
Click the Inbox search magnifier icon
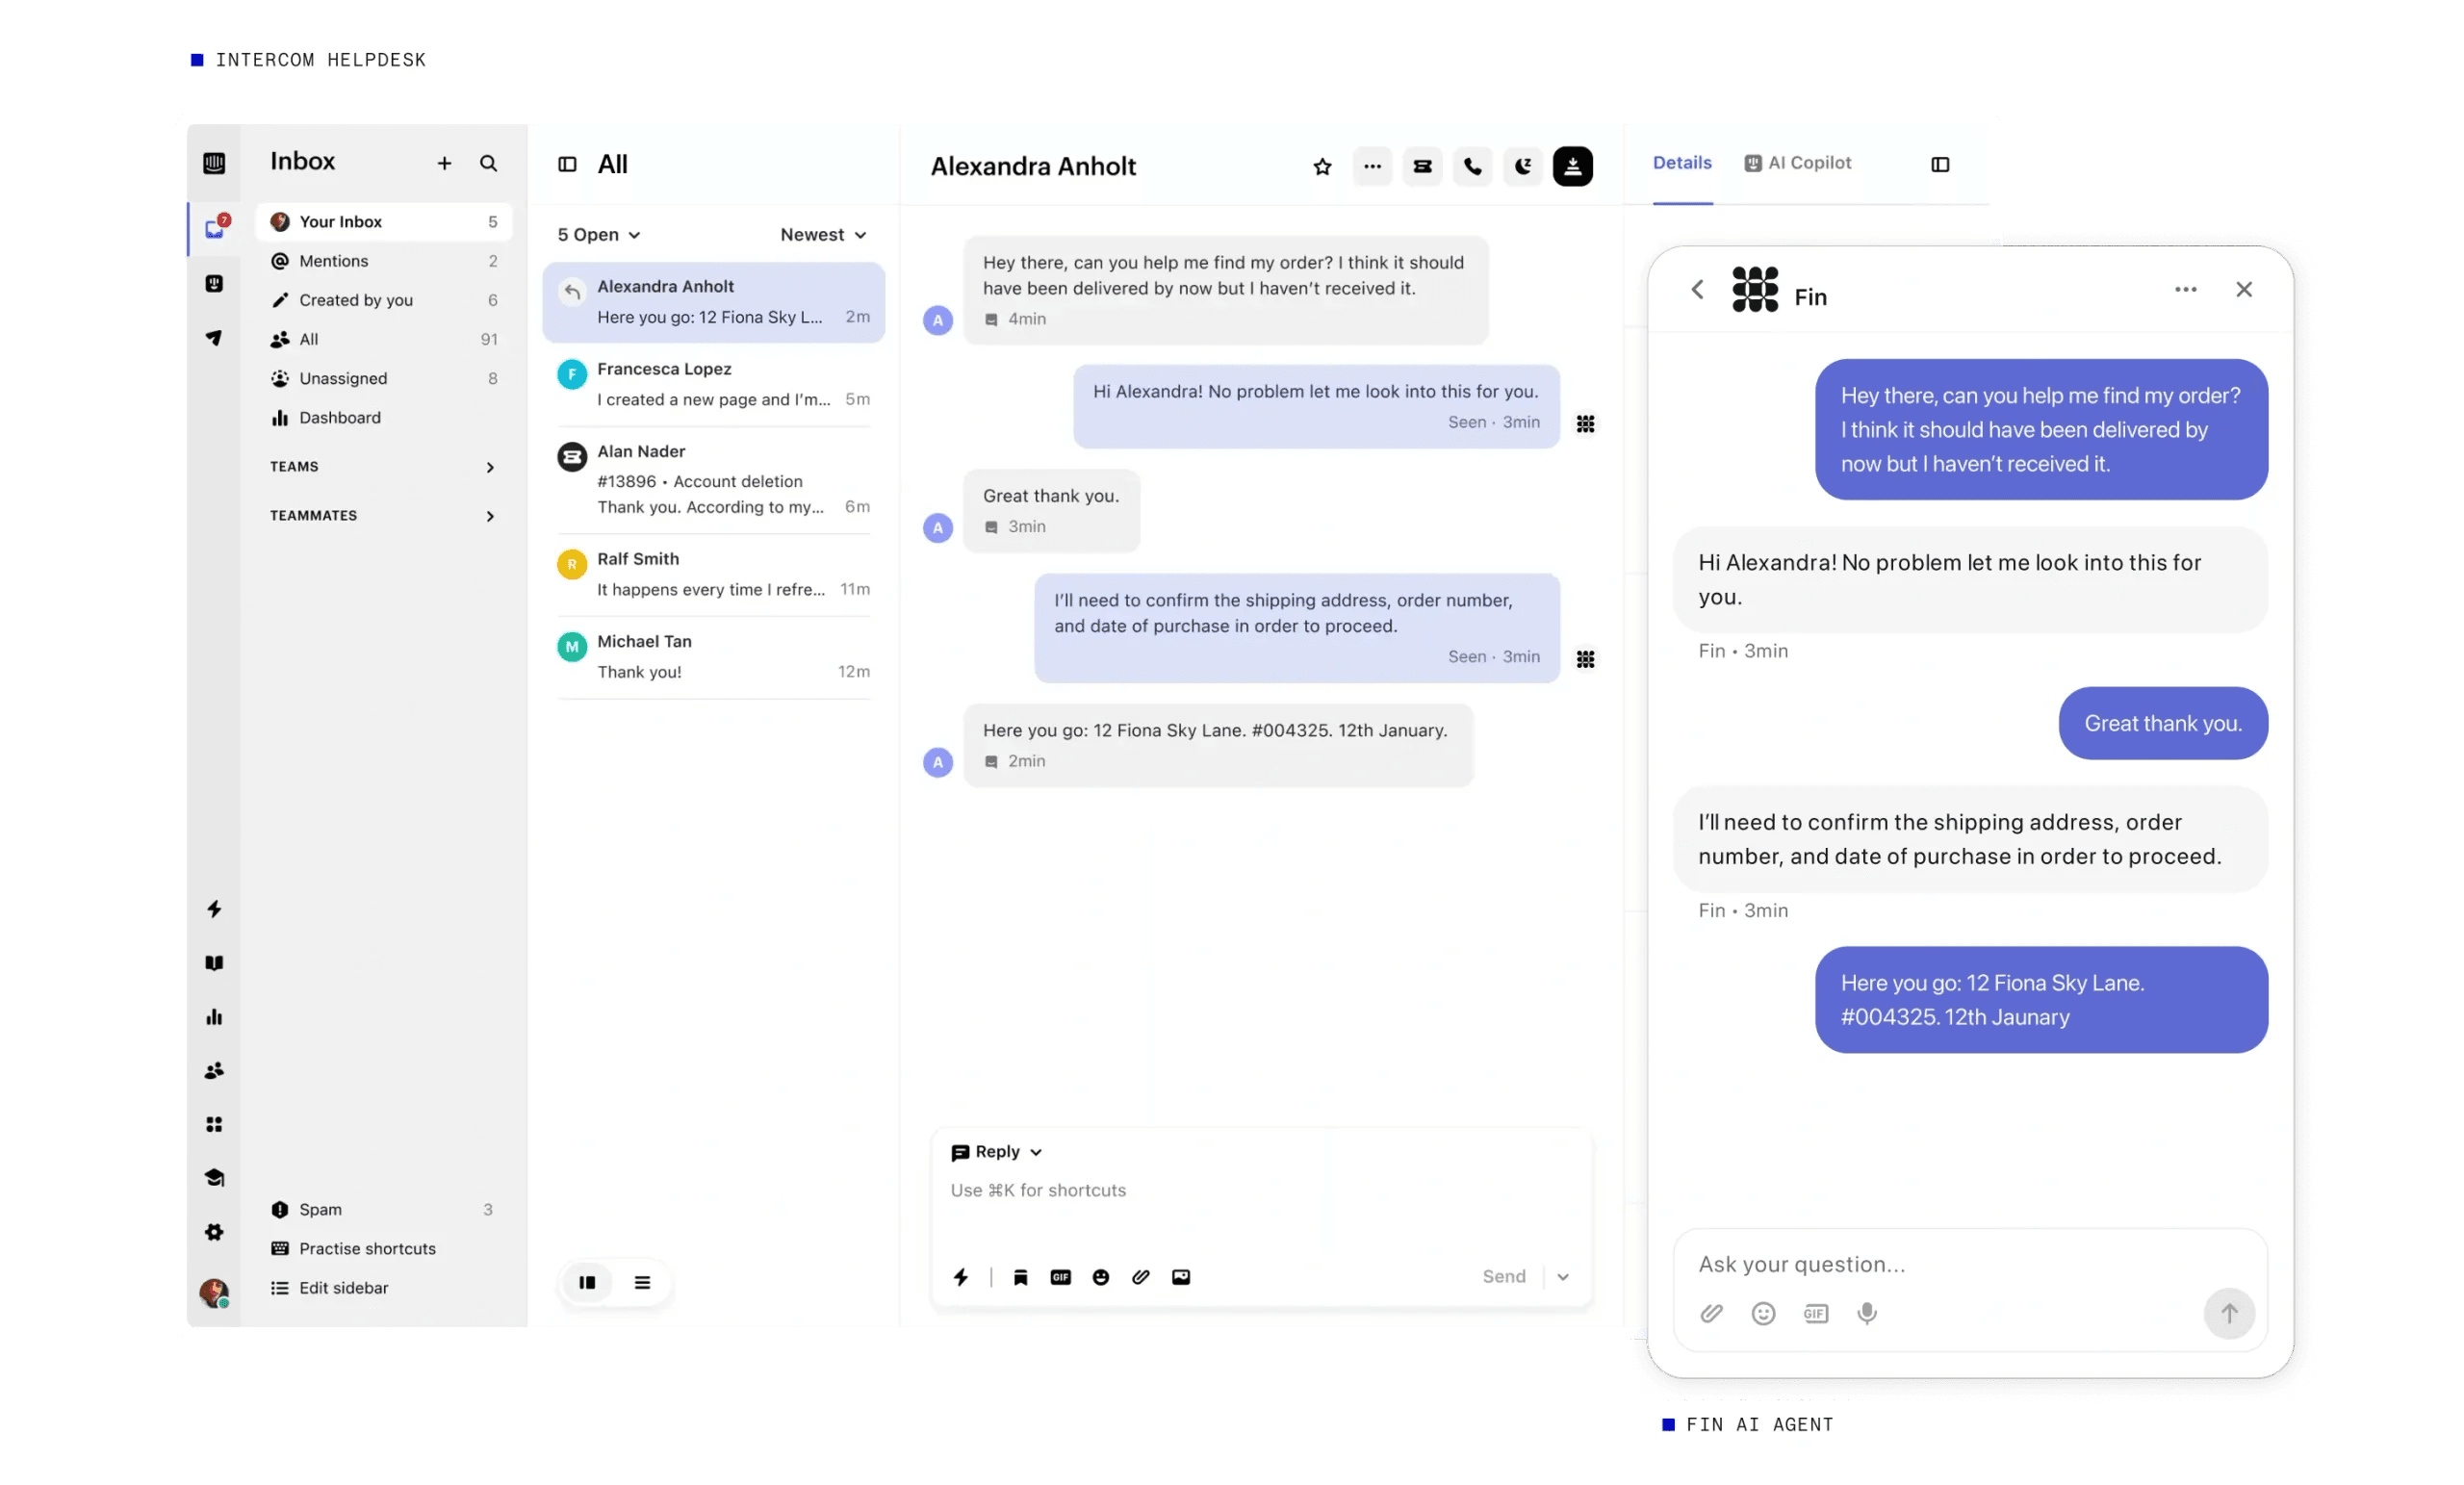click(x=488, y=163)
